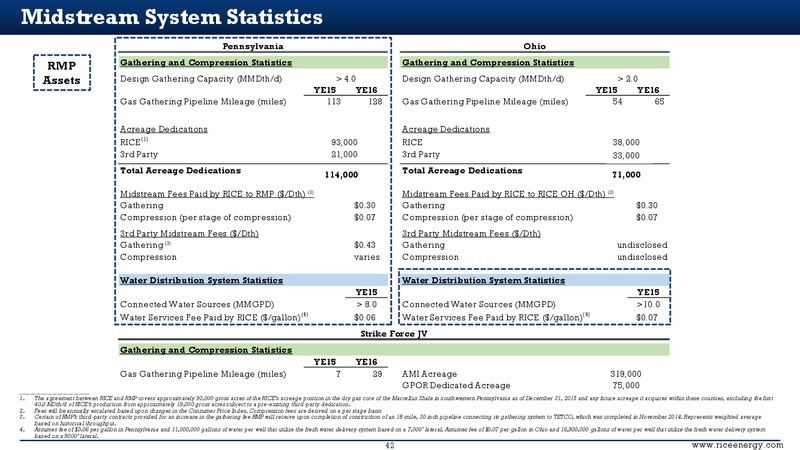The width and height of the screenshot is (800, 450).
Task: Select the 'Pennsylvania' column heading
Action: pyautogui.click(x=253, y=46)
